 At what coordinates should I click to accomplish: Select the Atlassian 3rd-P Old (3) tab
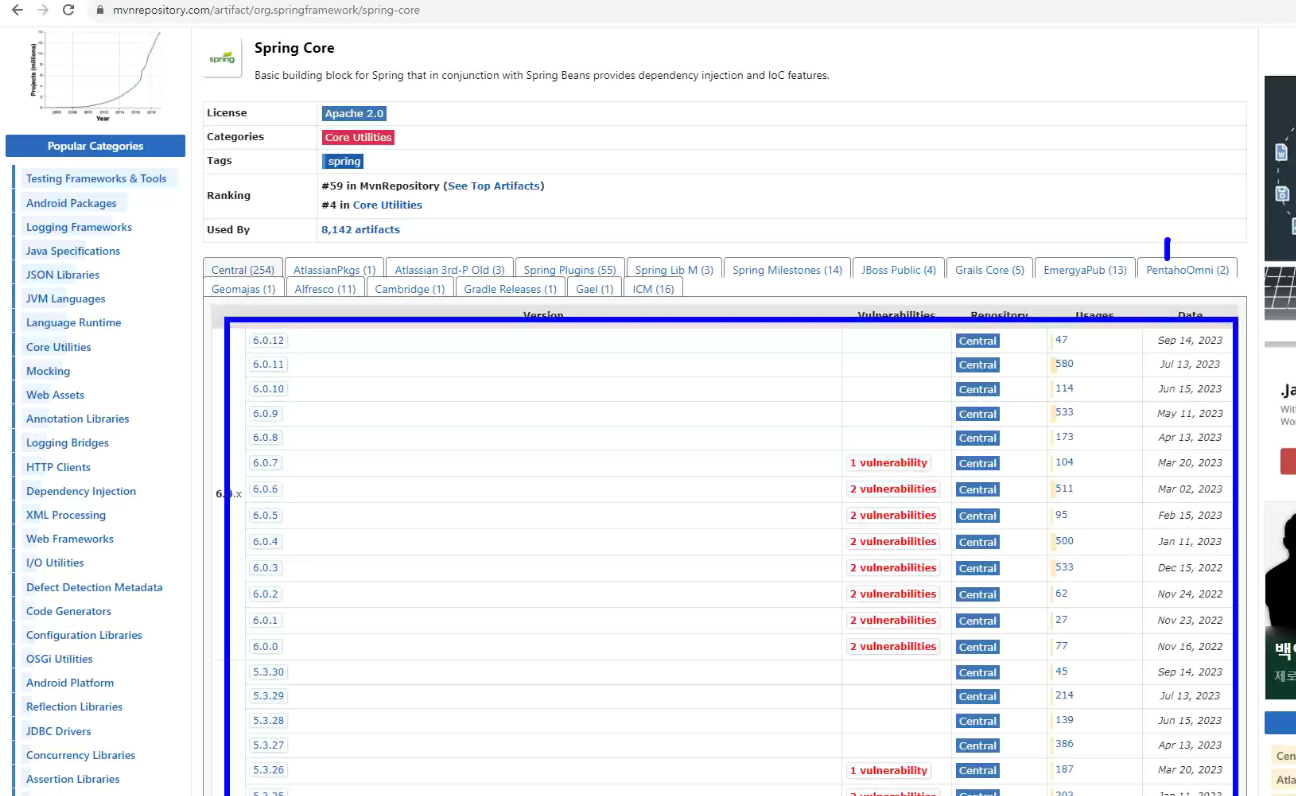click(x=449, y=270)
